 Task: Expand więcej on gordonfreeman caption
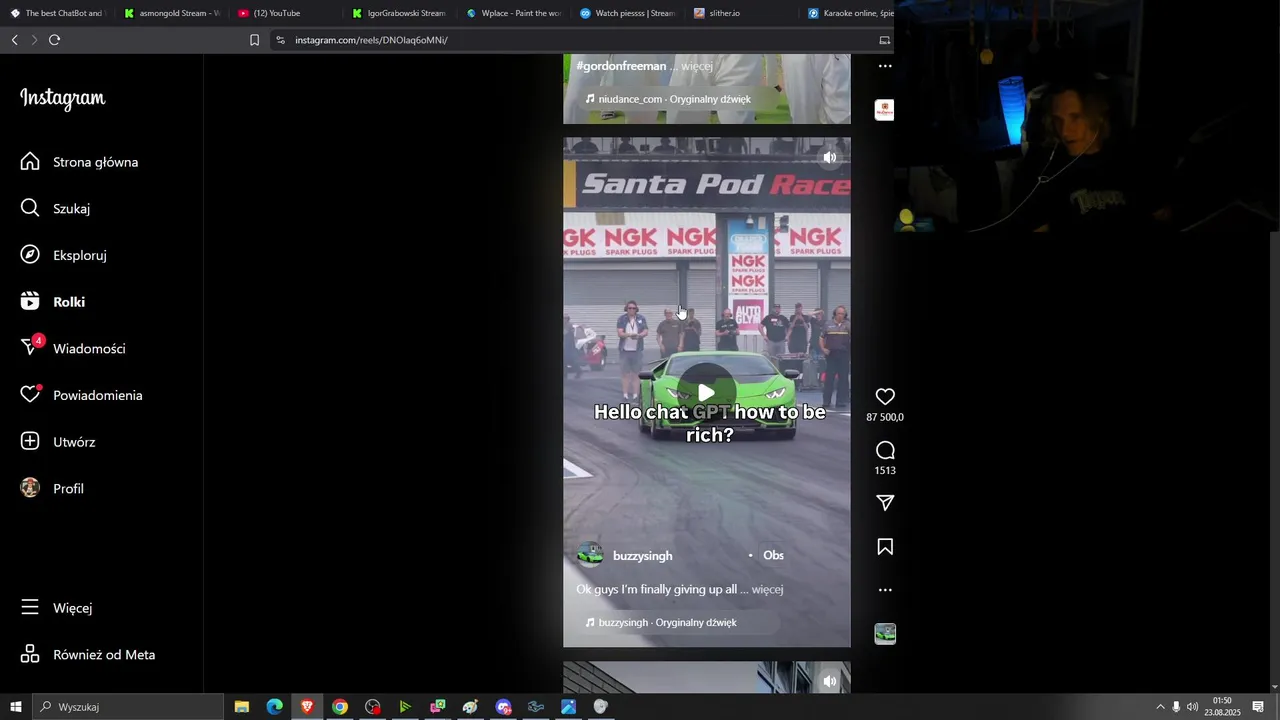click(697, 66)
